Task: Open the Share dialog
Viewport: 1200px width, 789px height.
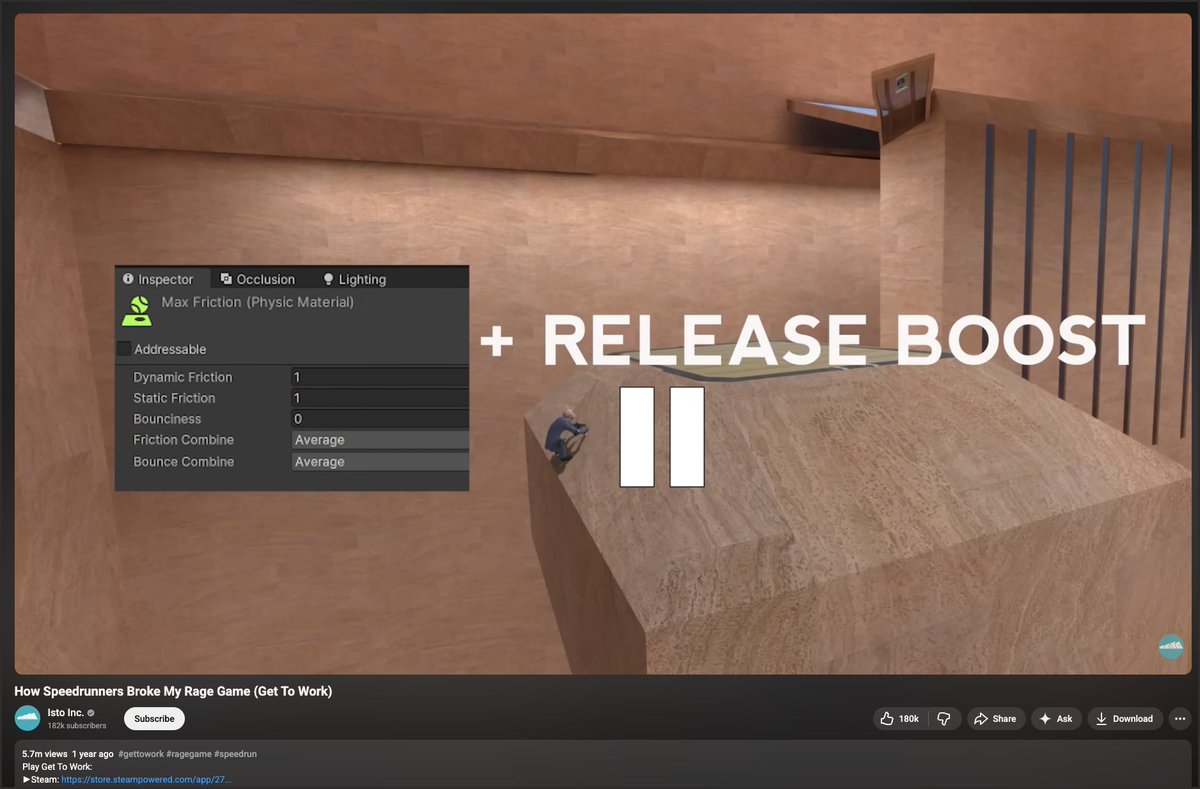Action: coord(995,719)
